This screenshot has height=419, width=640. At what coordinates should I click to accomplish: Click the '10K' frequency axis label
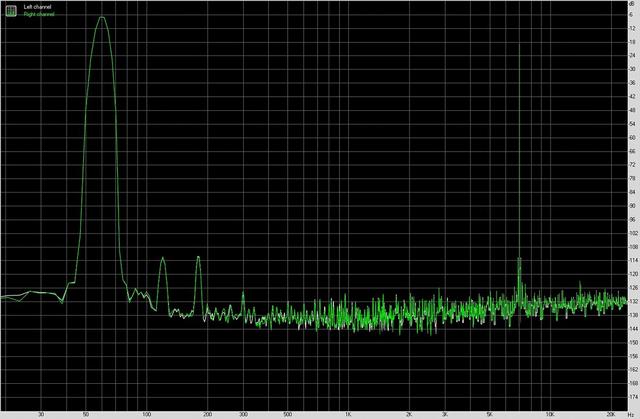tap(550, 415)
